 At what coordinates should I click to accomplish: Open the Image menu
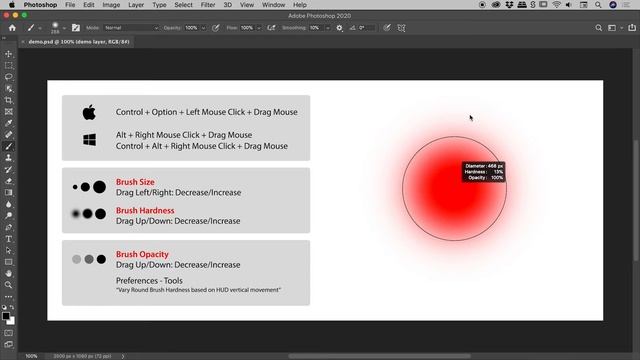[x=111, y=5]
